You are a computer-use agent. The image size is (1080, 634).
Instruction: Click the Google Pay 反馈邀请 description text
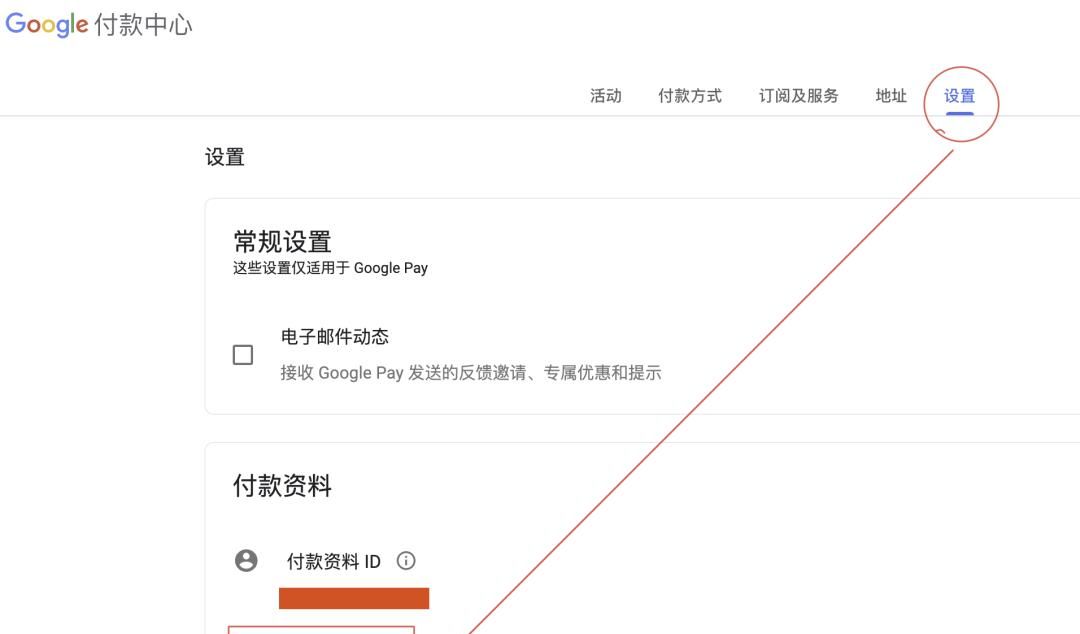click(x=470, y=373)
